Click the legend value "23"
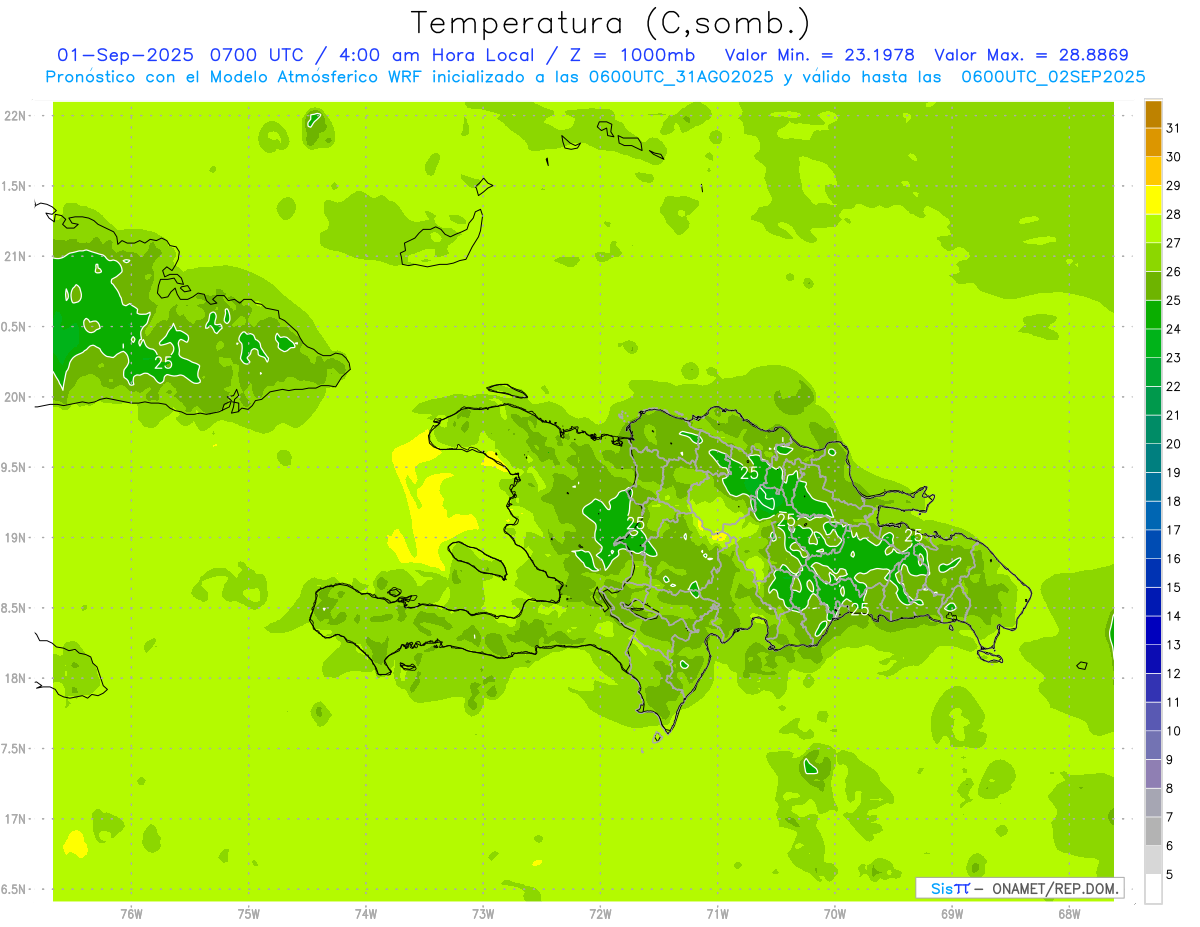This screenshot has height=927, width=1200. (x=1174, y=358)
